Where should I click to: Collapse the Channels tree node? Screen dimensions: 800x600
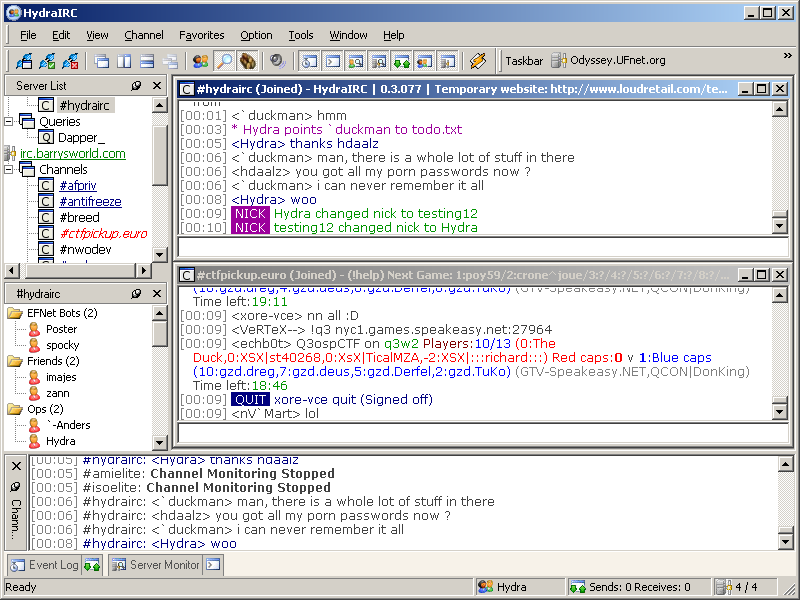[10, 170]
